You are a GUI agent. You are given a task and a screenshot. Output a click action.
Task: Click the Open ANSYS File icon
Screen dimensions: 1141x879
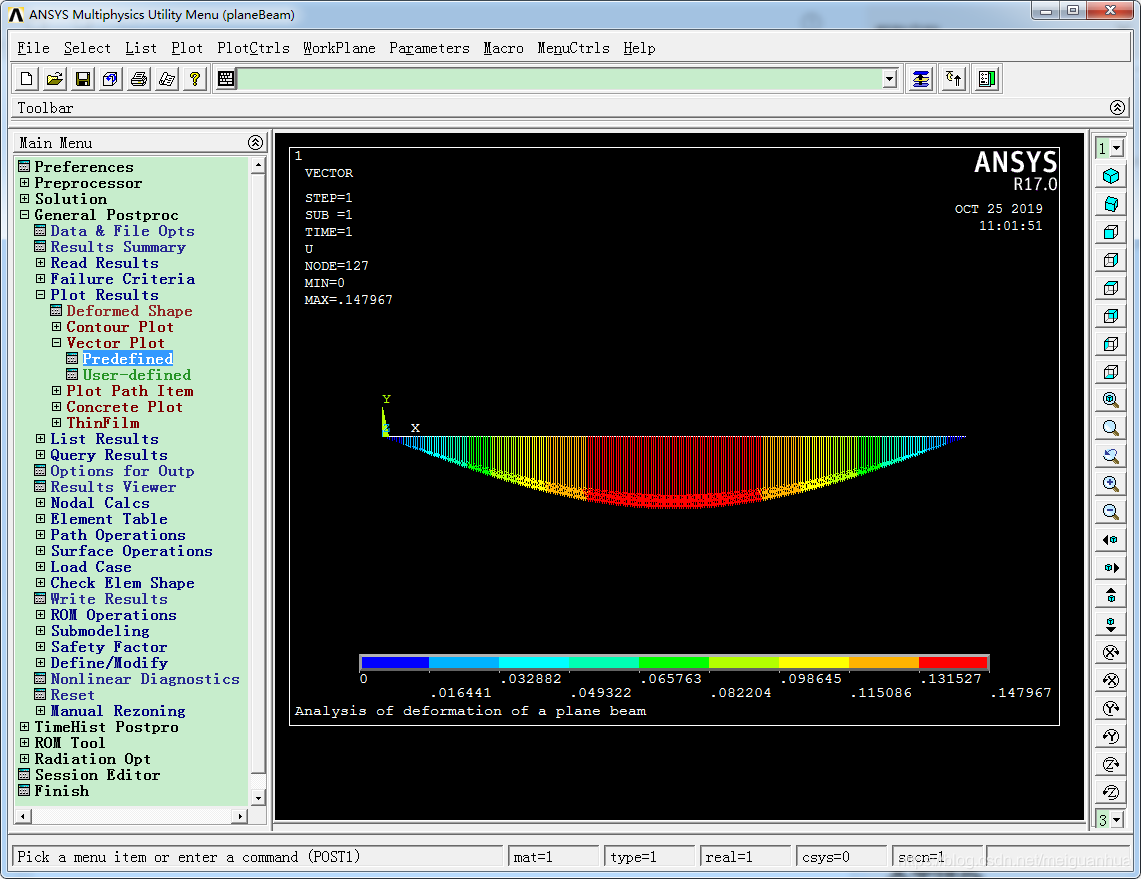[56, 79]
